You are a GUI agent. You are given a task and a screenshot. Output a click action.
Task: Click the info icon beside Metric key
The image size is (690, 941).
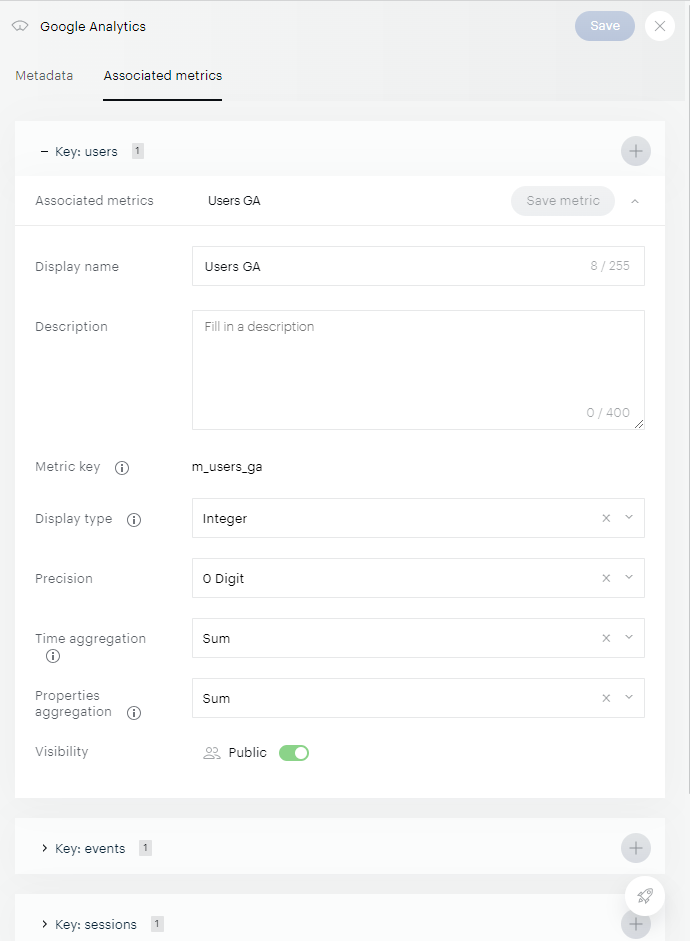point(122,467)
